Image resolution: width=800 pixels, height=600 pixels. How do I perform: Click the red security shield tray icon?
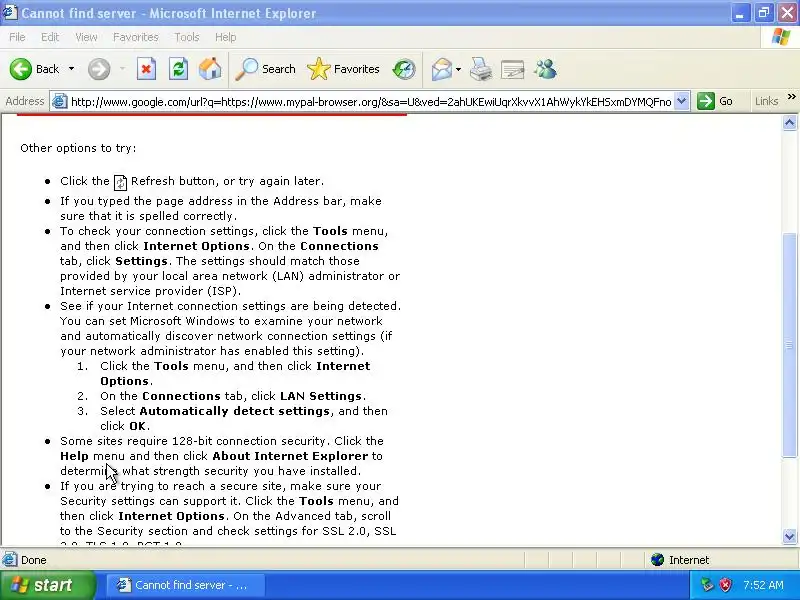click(725, 585)
